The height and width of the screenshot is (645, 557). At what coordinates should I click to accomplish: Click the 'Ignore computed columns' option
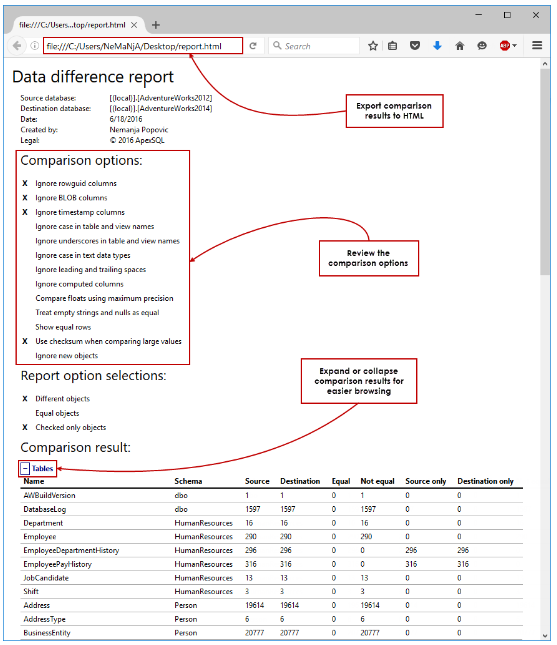tap(79, 284)
